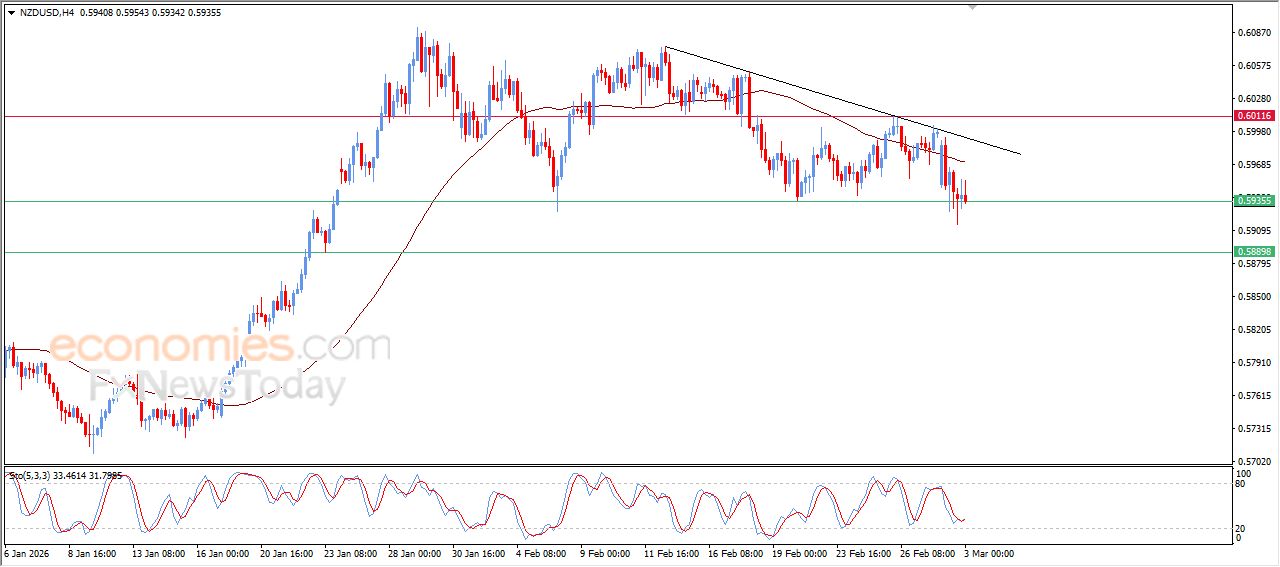Click the 0.60870 price scale label
Screen dimensions: 1280x567
[x=1255, y=33]
